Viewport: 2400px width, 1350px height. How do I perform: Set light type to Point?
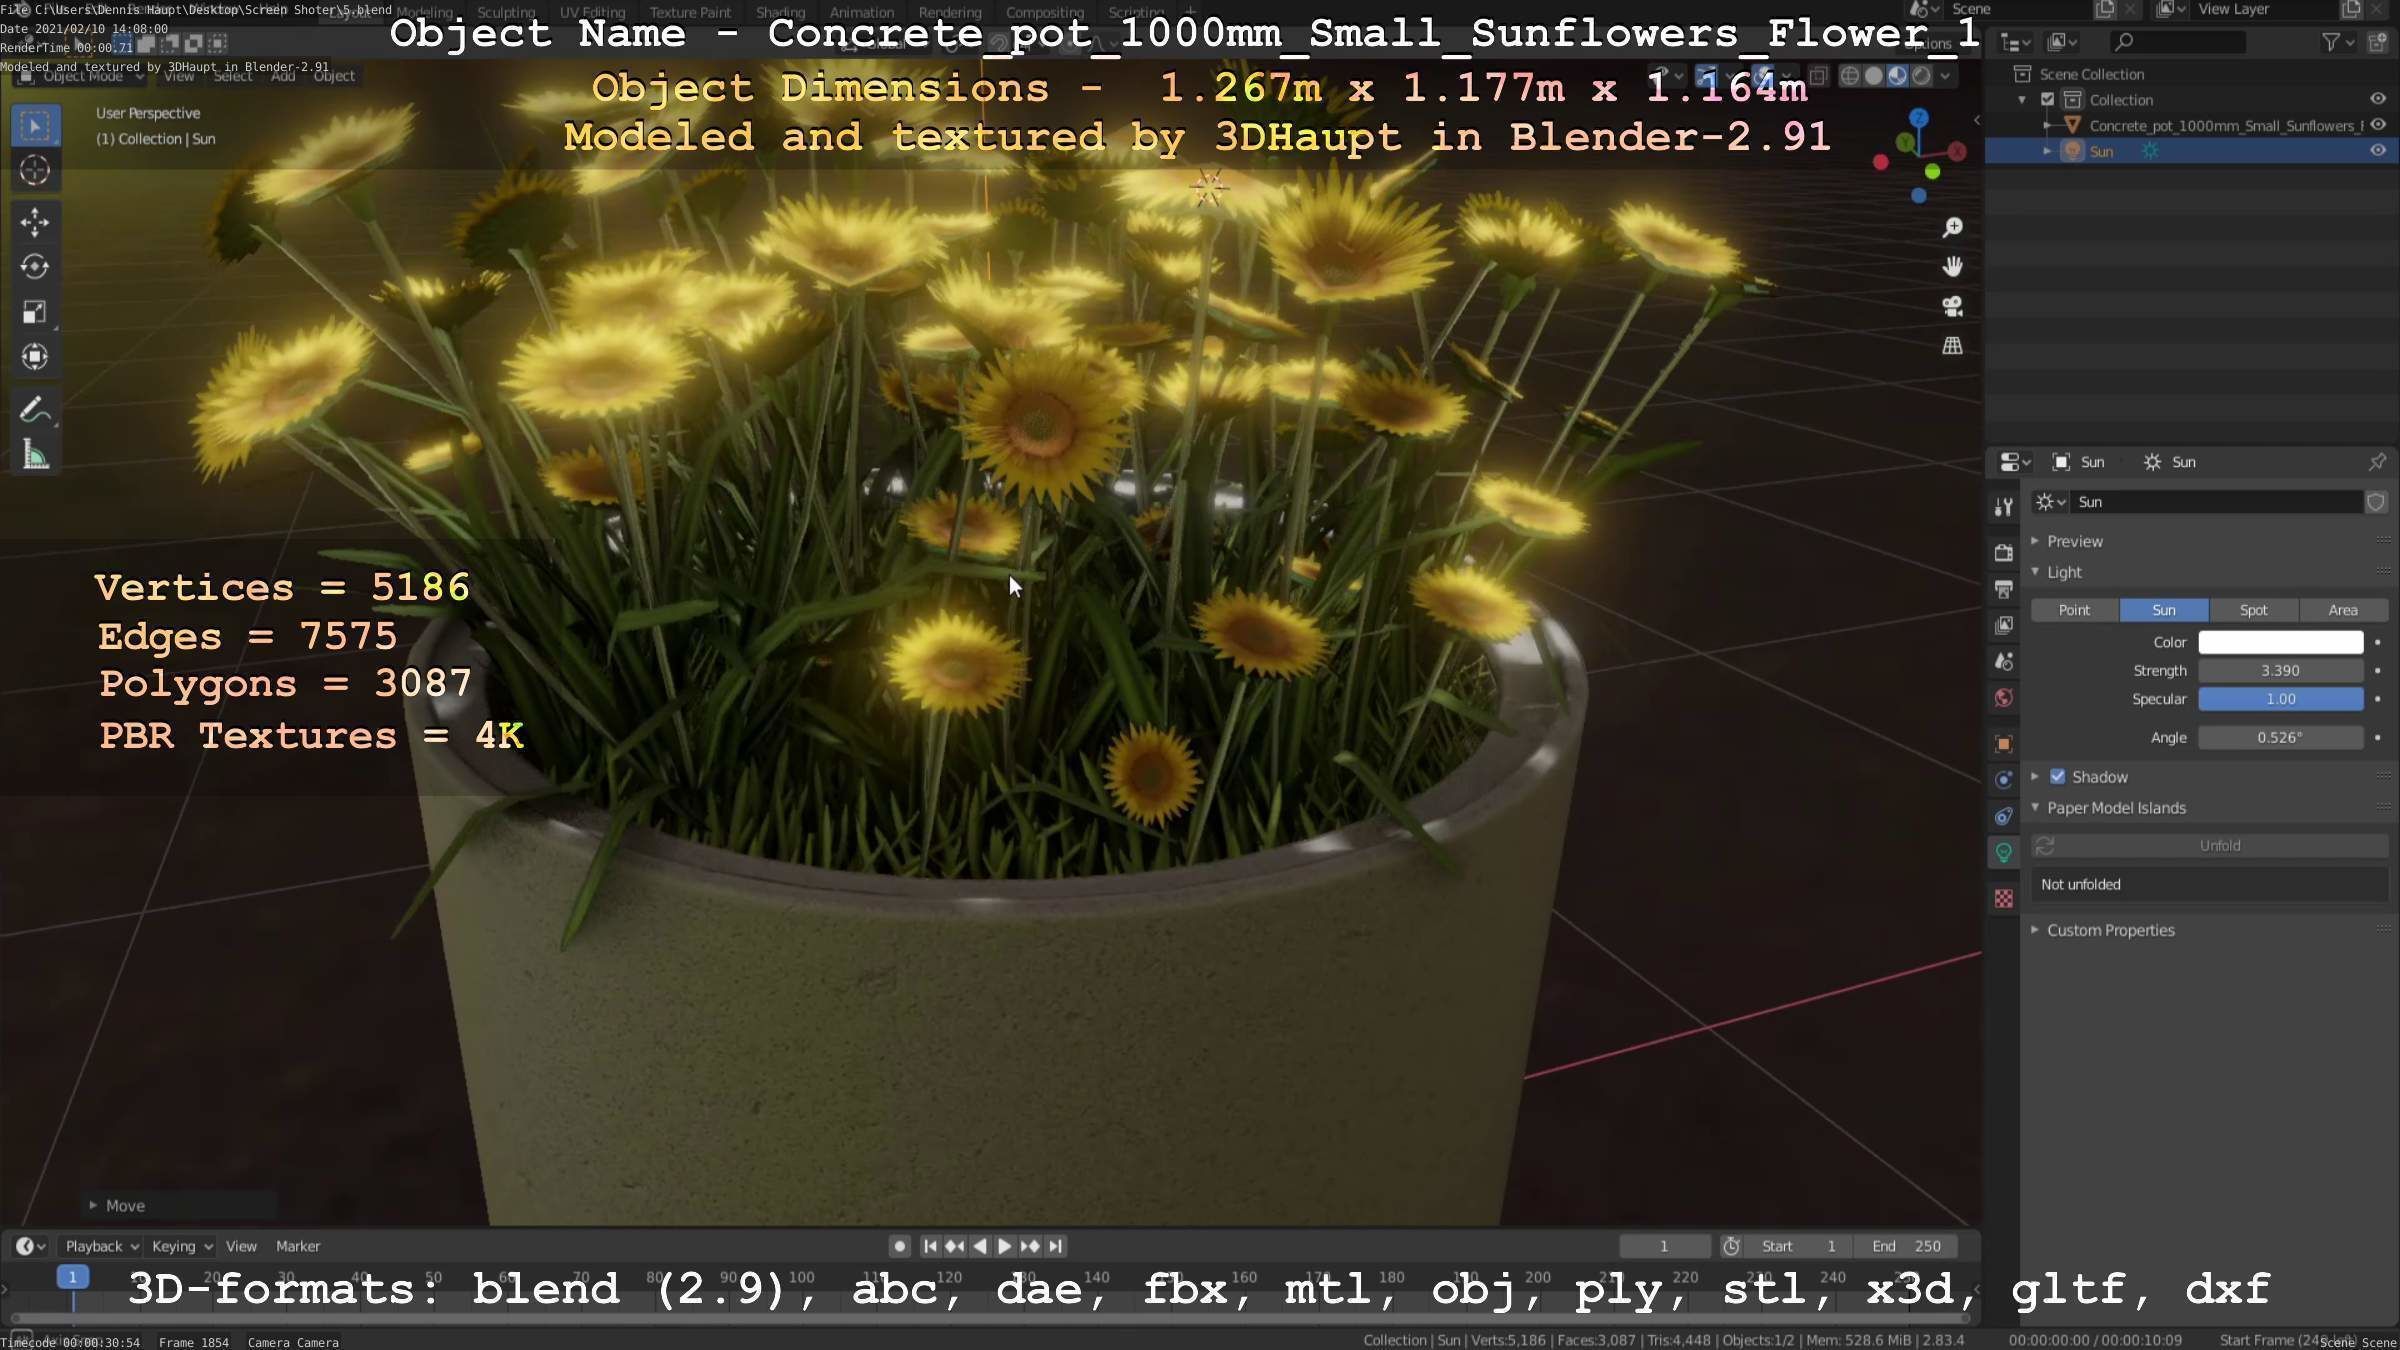[x=2074, y=610]
